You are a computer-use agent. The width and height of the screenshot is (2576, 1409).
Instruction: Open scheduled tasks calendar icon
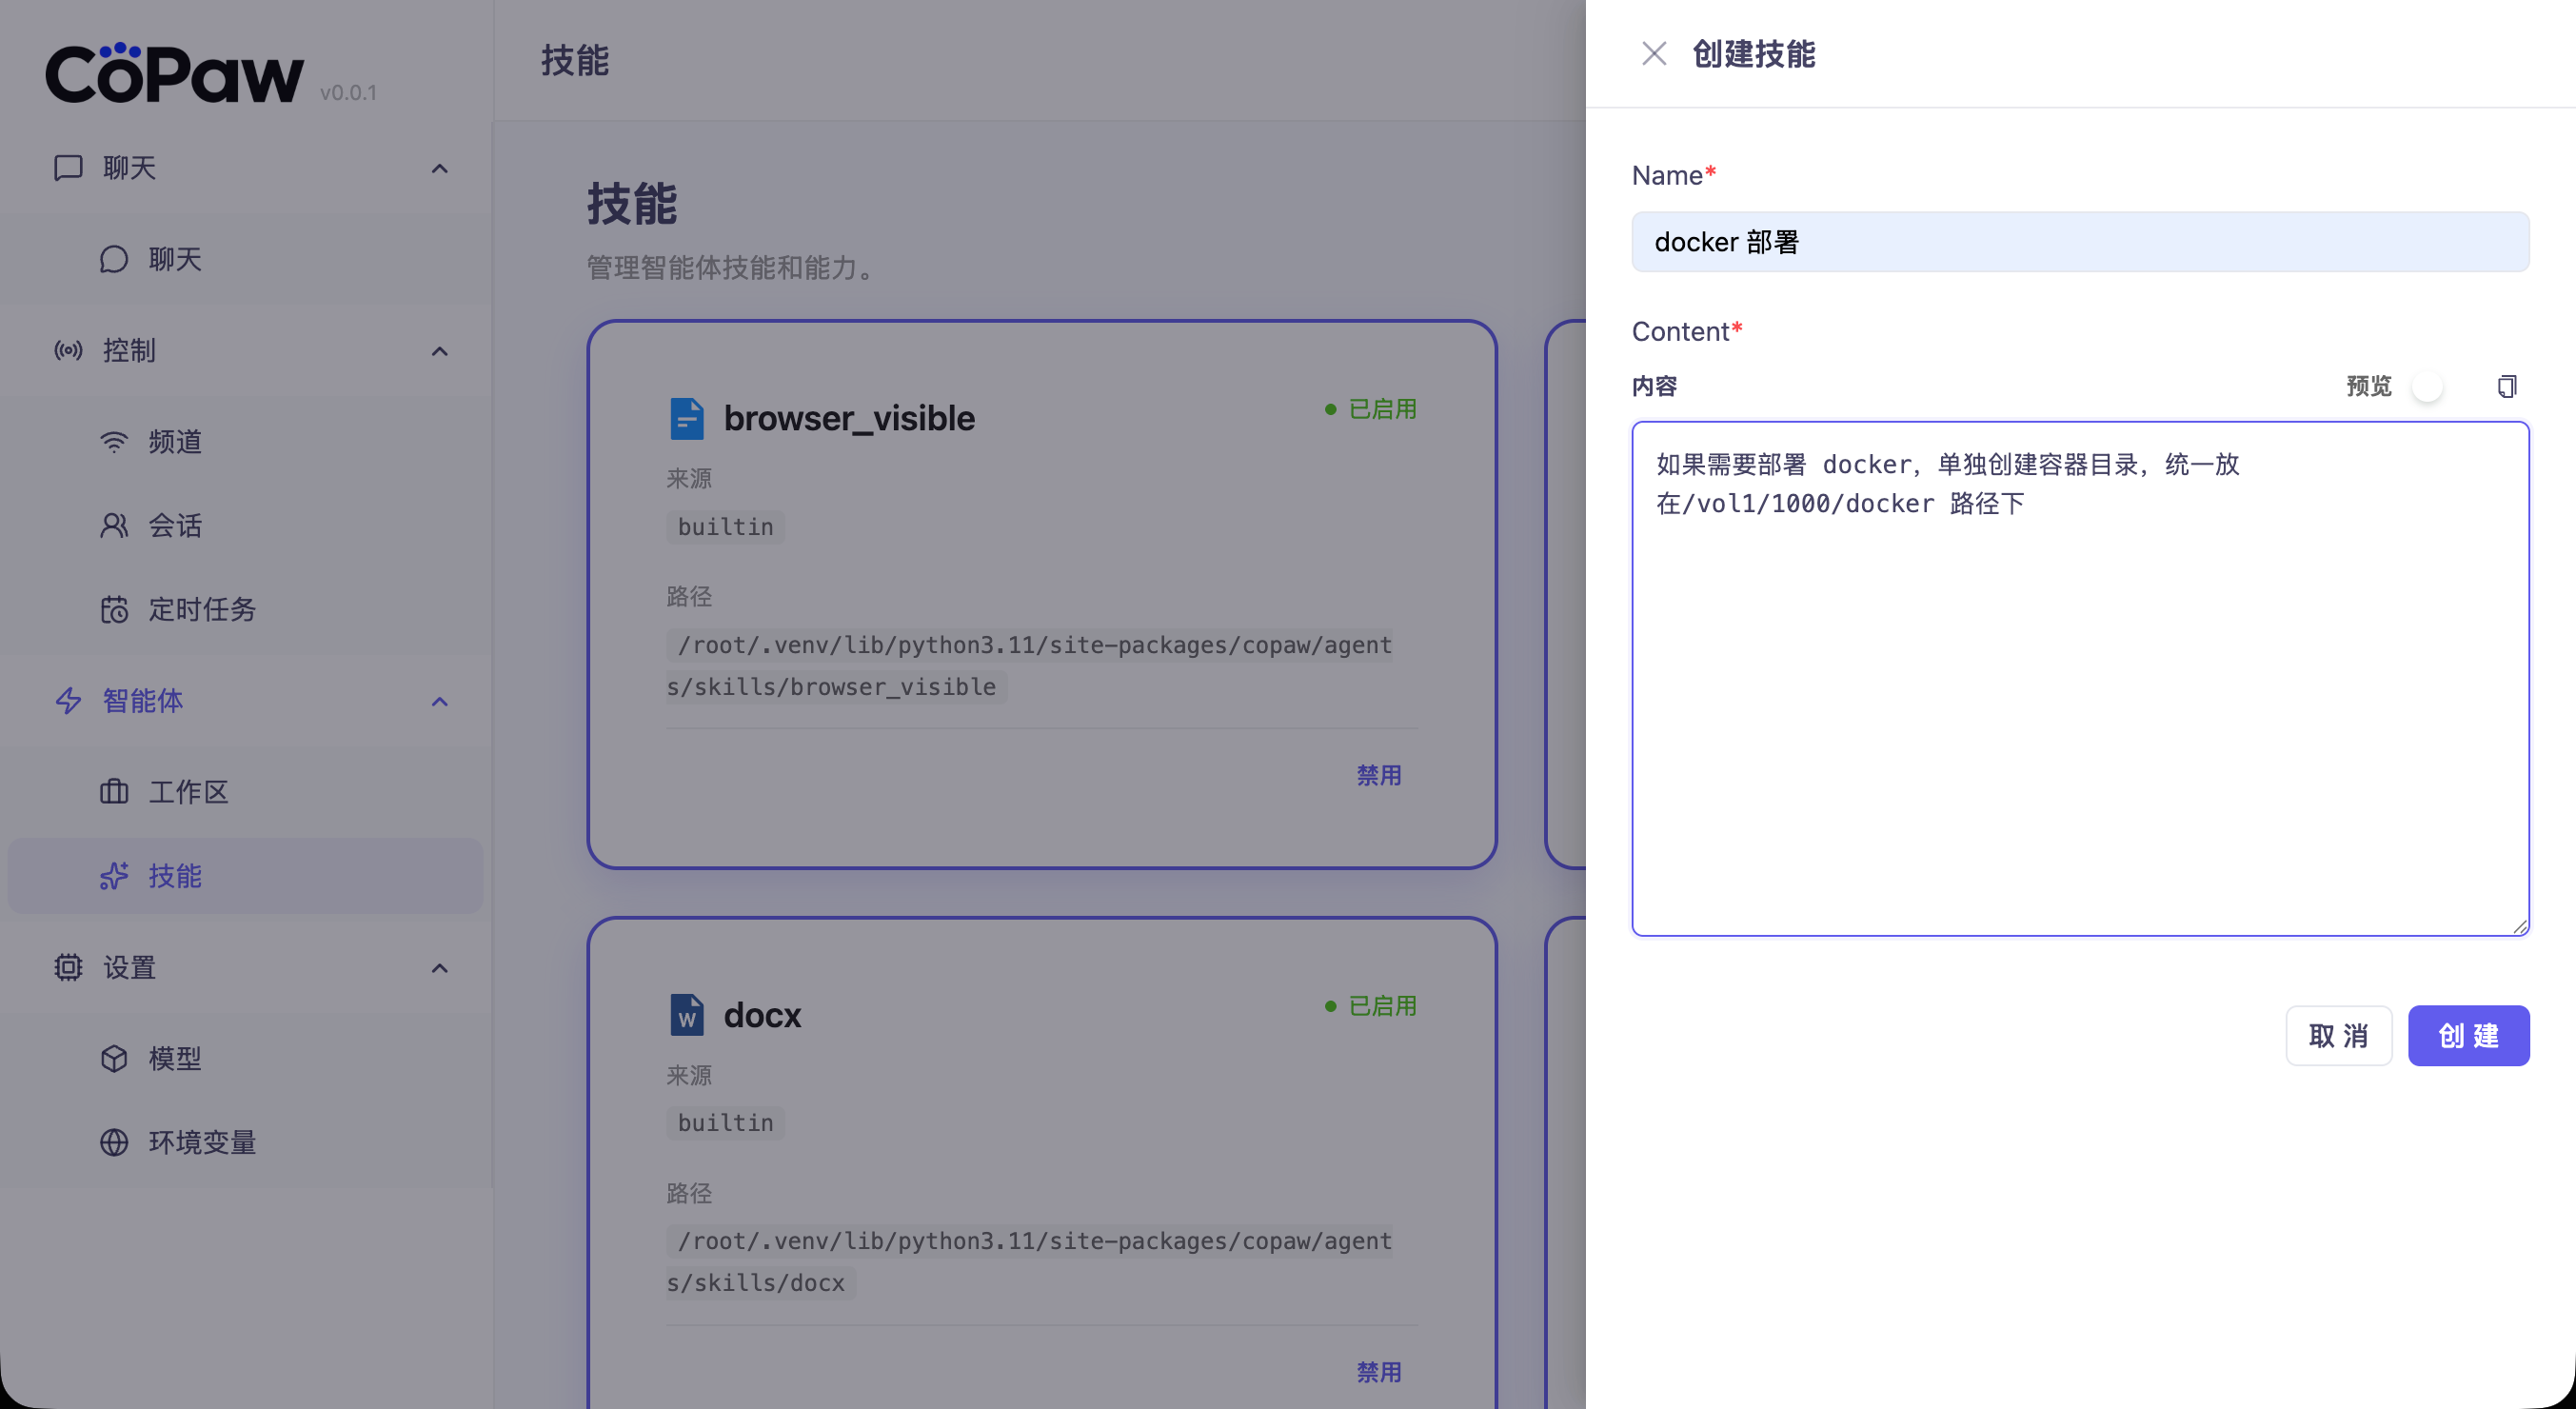point(115,609)
